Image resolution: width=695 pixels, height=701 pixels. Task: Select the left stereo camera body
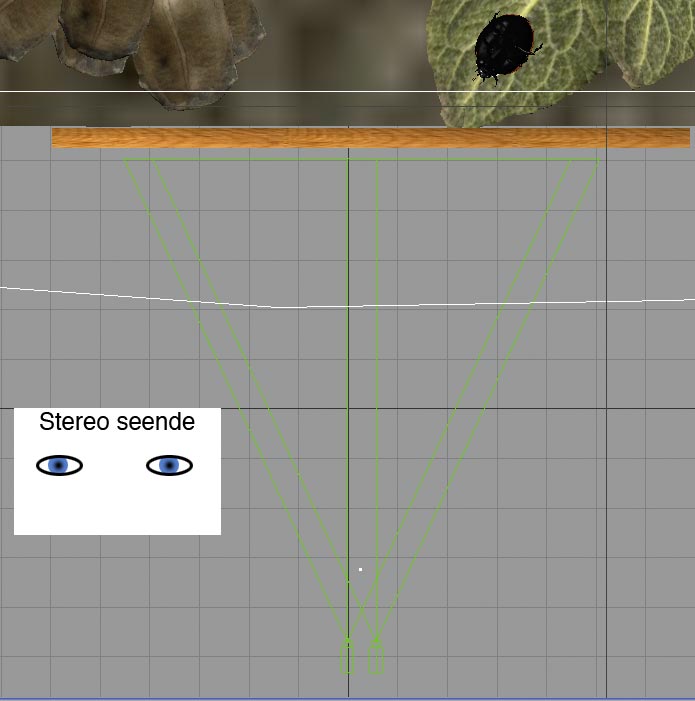(348, 657)
